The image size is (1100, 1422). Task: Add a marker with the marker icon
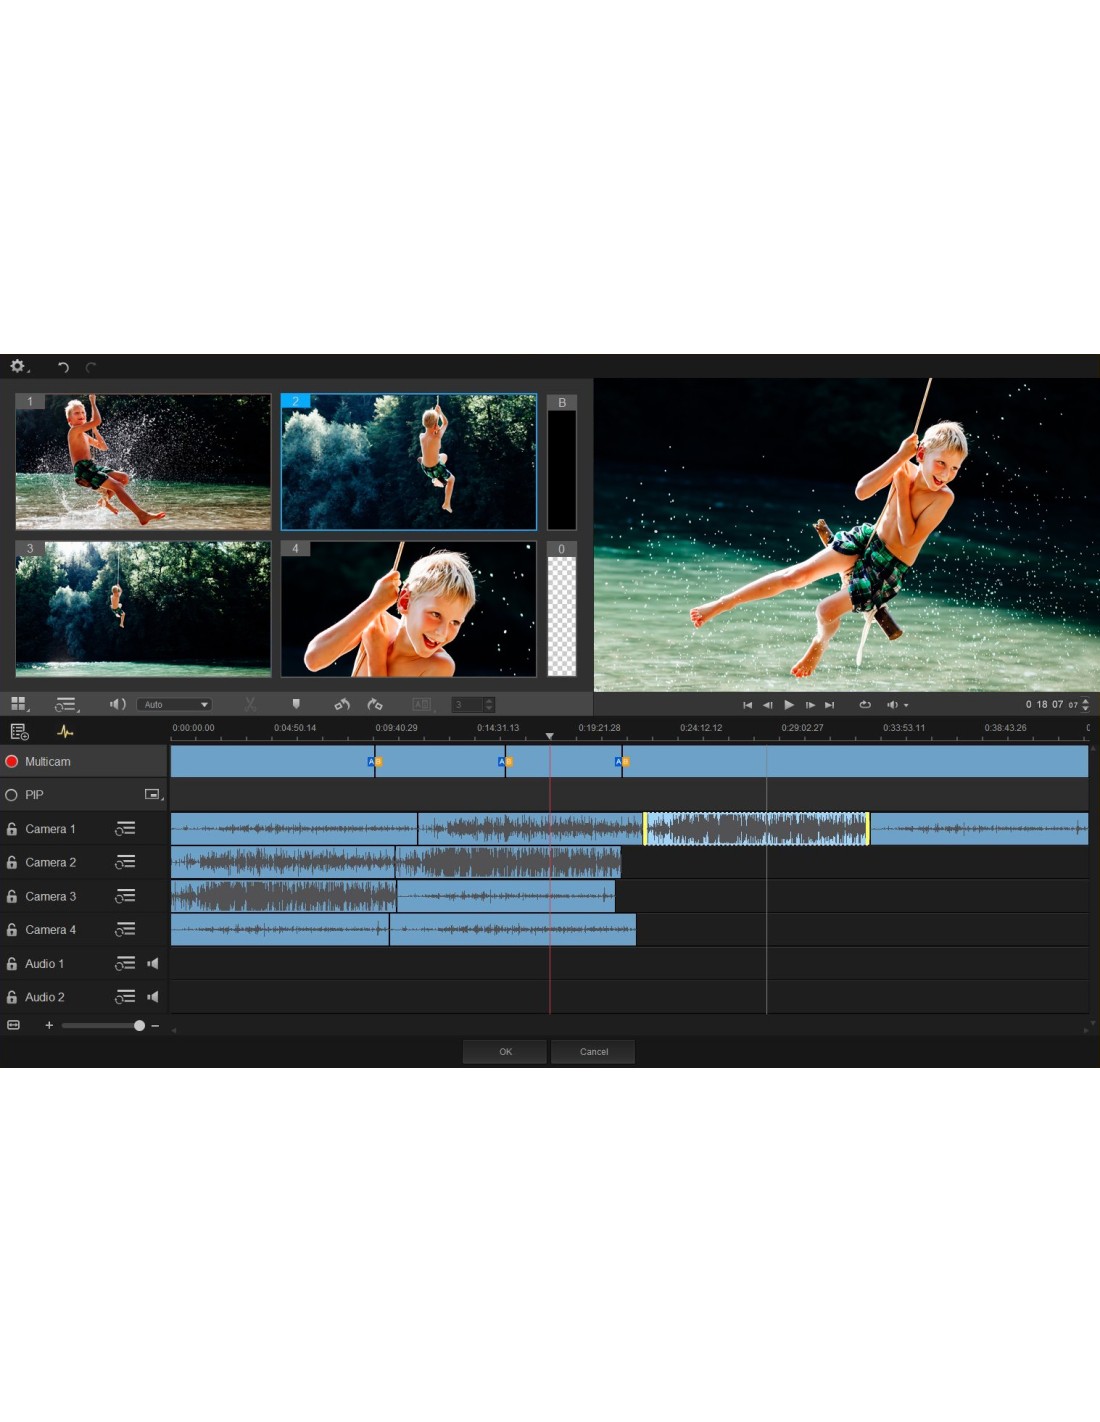click(296, 704)
